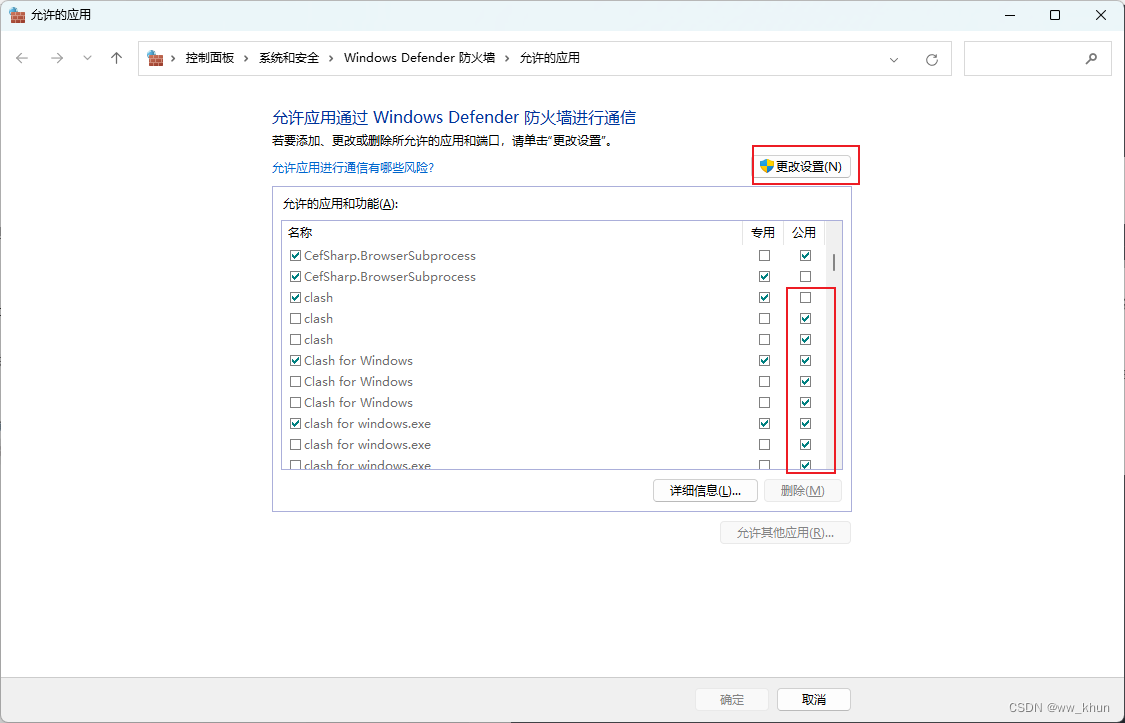Go up one level with Up arrow
This screenshot has width=1125, height=723.
pos(116,58)
